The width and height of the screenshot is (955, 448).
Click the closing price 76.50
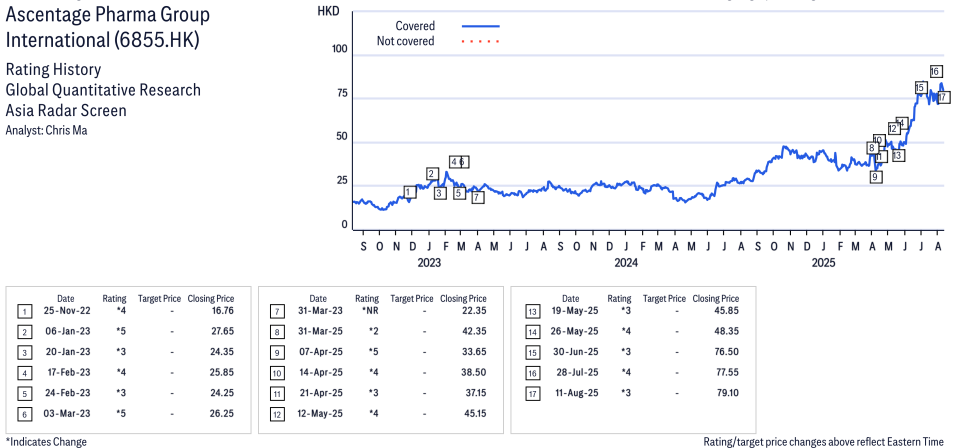pos(726,352)
